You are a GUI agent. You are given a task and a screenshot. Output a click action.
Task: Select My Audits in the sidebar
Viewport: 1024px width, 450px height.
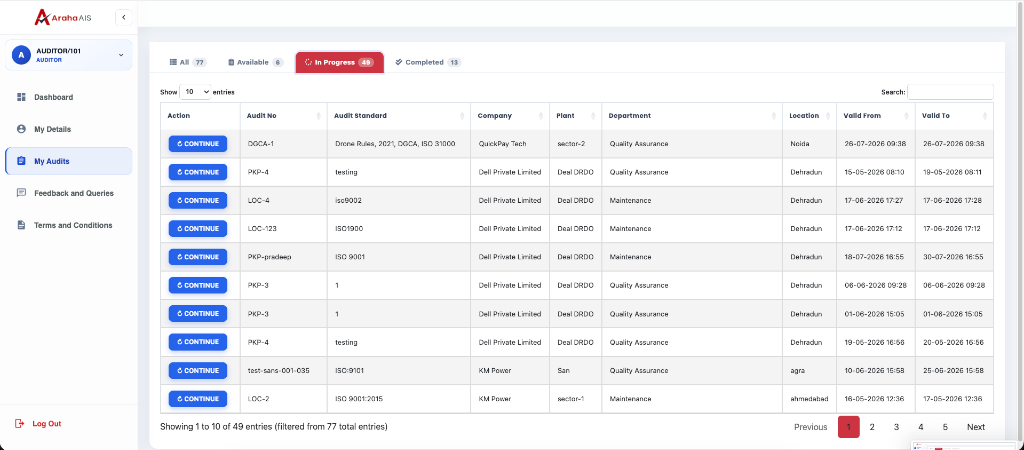[x=69, y=161]
